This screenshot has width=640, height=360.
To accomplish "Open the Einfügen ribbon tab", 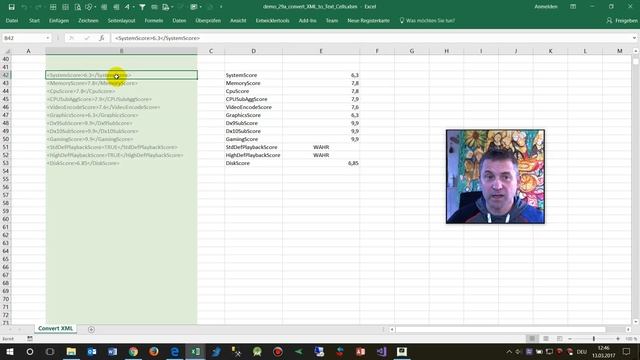I will [x=59, y=20].
